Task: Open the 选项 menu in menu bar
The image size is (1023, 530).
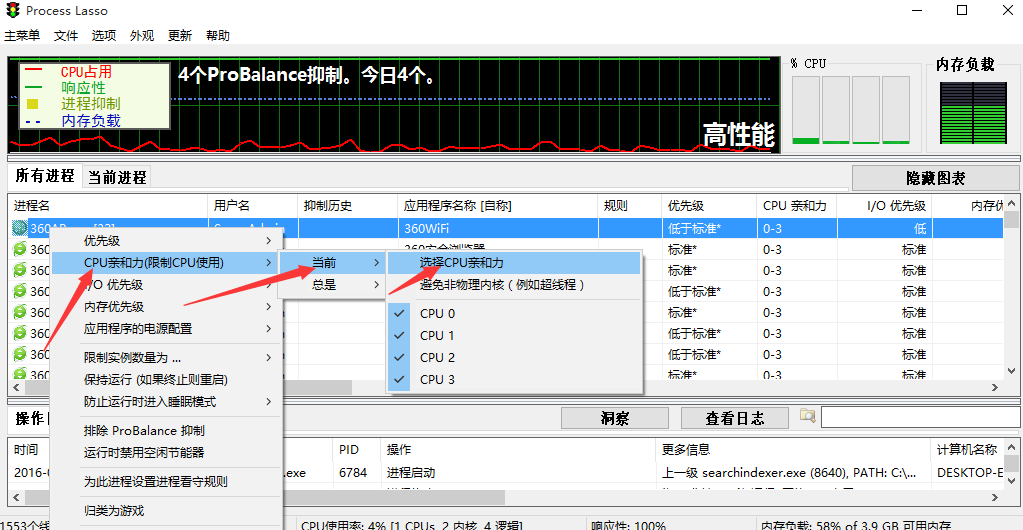Action: pyautogui.click(x=104, y=36)
